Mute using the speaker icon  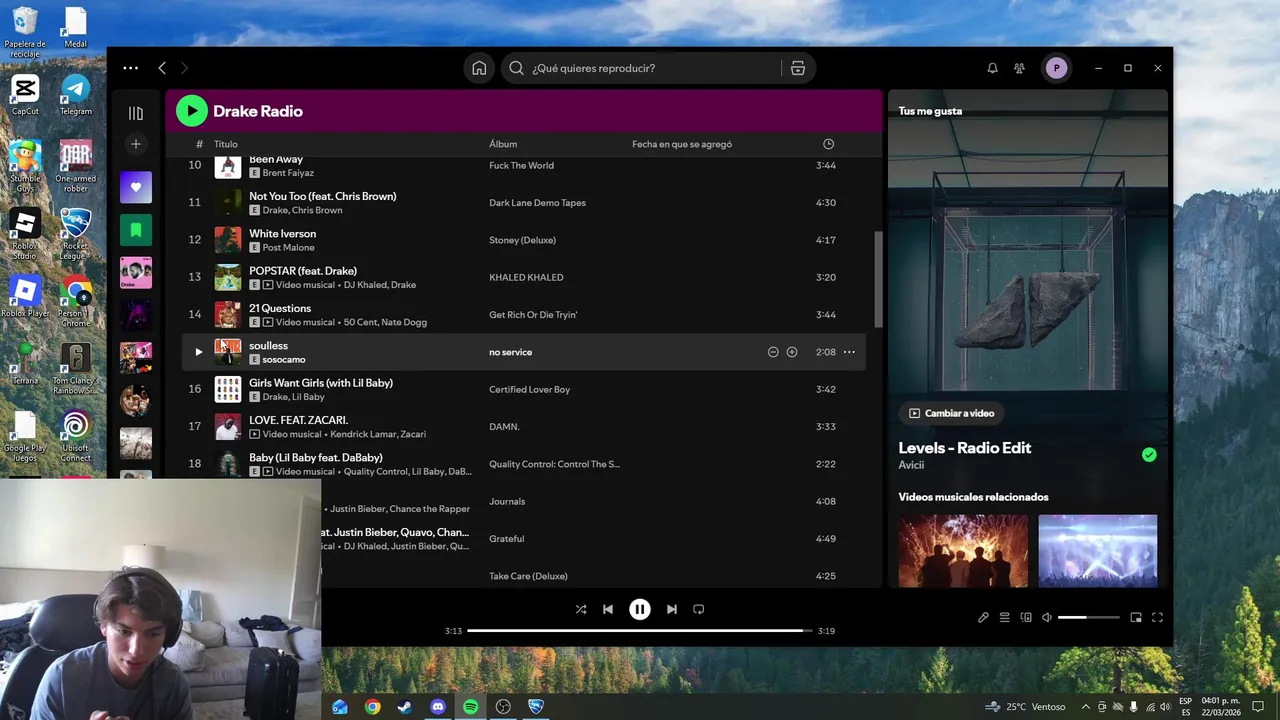1047,618
